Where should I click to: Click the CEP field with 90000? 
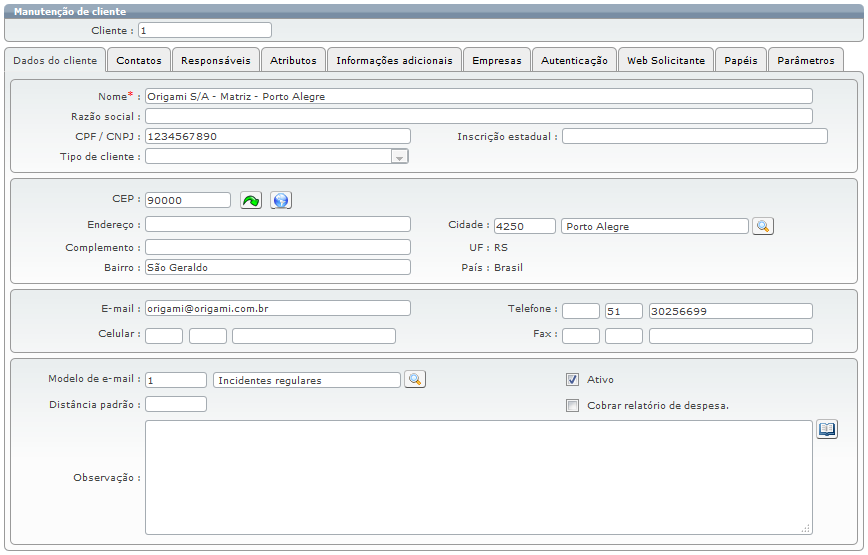pyautogui.click(x=188, y=200)
